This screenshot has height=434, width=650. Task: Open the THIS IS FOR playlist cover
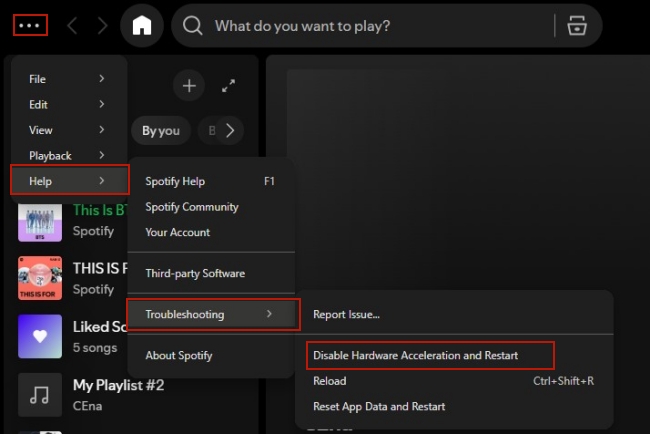pos(40,278)
